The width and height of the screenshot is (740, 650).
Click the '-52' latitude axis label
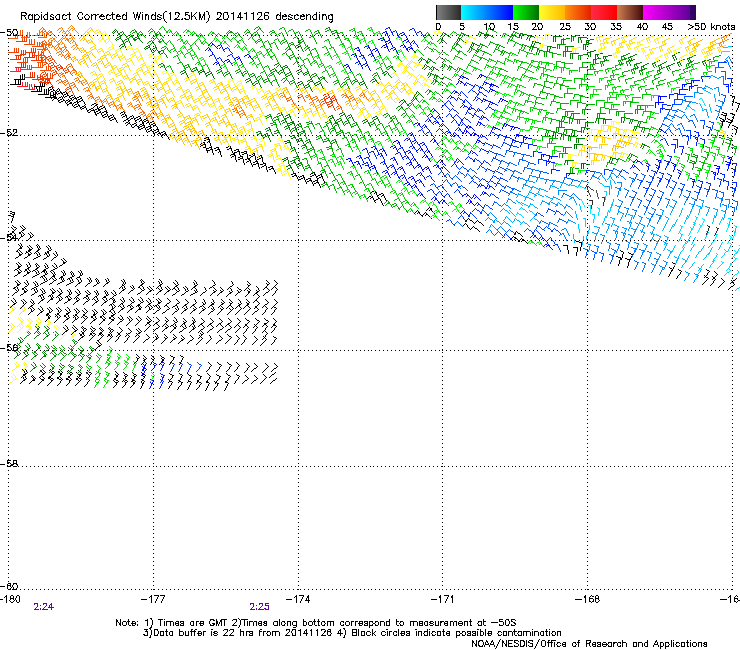pos(9,133)
